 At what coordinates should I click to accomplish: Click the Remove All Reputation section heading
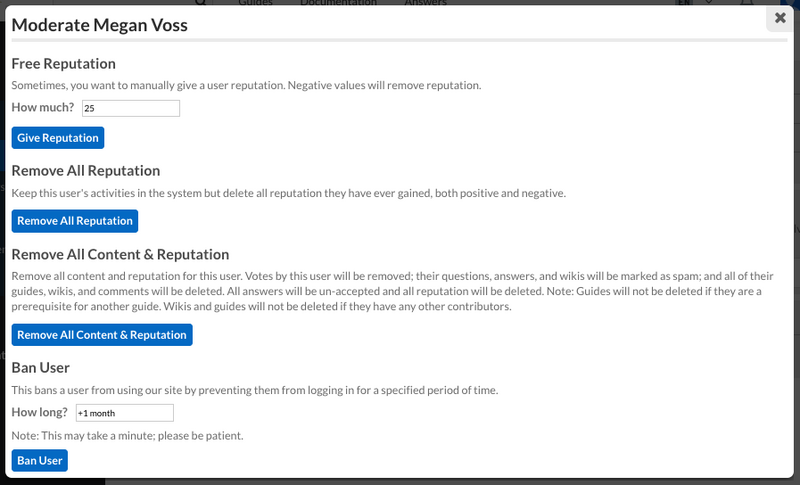pyautogui.click(x=86, y=171)
